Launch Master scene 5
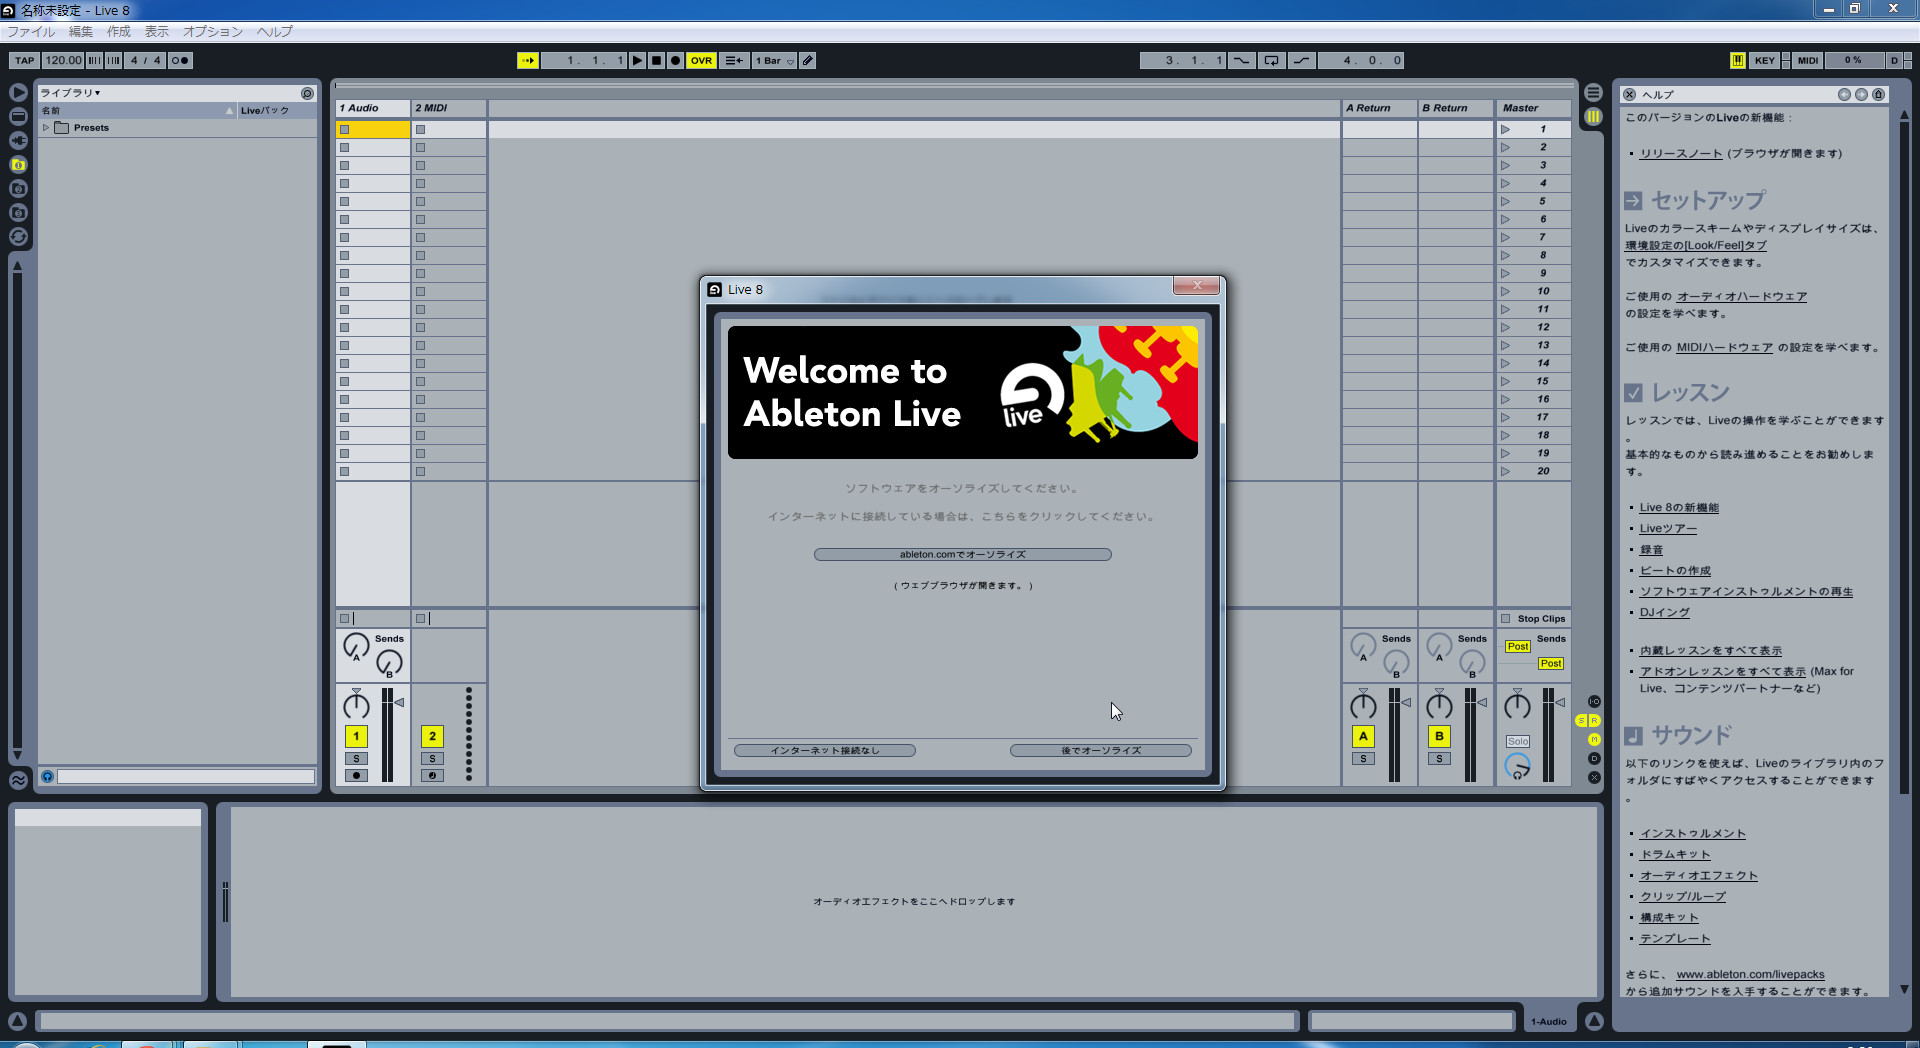Viewport: 1920px width, 1048px height. click(1505, 201)
